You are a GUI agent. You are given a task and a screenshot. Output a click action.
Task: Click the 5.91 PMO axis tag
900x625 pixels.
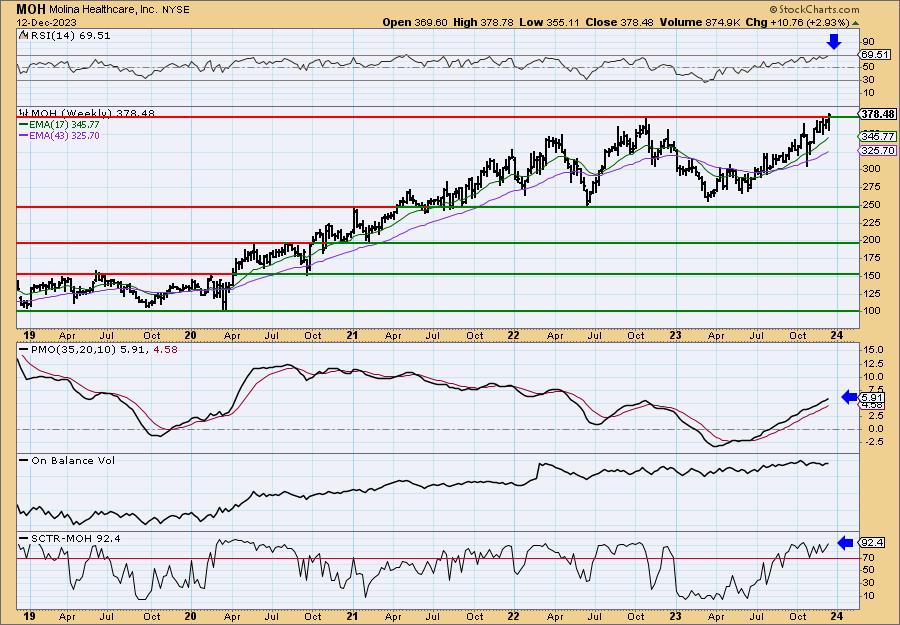[872, 398]
